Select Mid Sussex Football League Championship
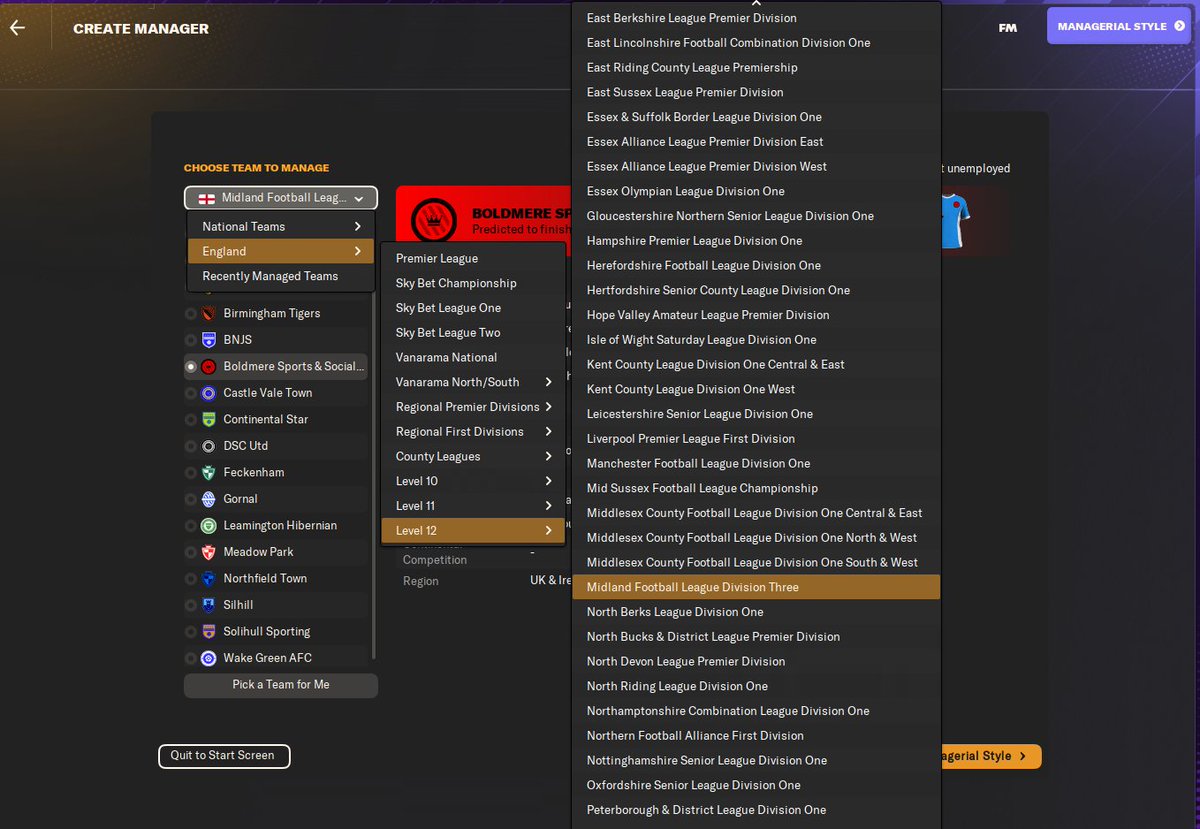The width and height of the screenshot is (1200, 829). [756, 488]
